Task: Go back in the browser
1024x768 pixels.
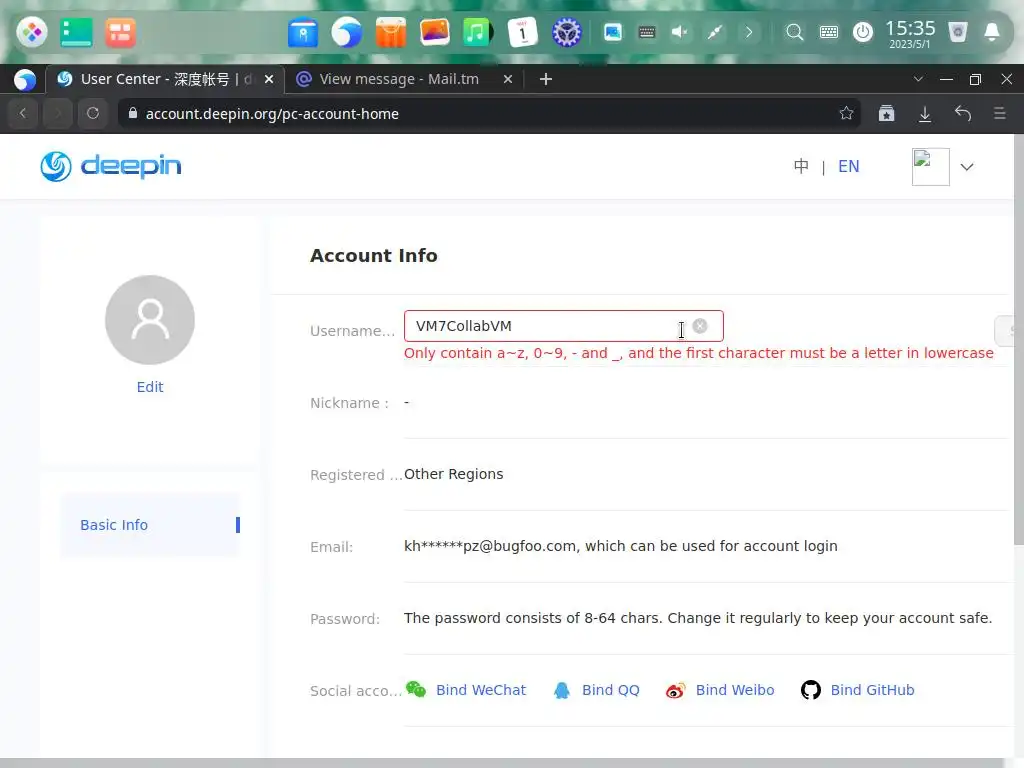Action: click(x=23, y=113)
